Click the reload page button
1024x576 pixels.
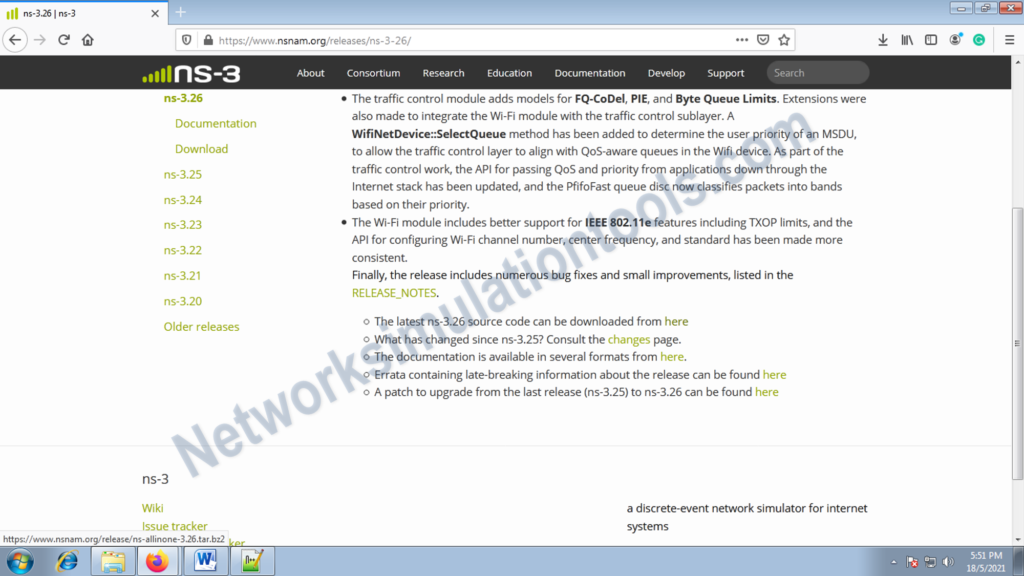63,39
